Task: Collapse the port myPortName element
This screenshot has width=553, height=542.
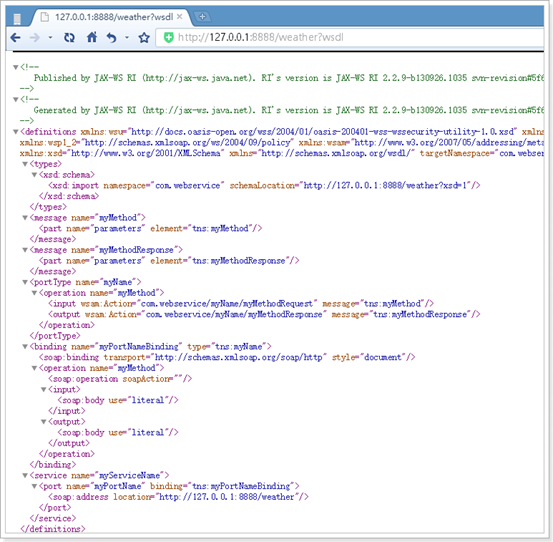Action: (34, 486)
